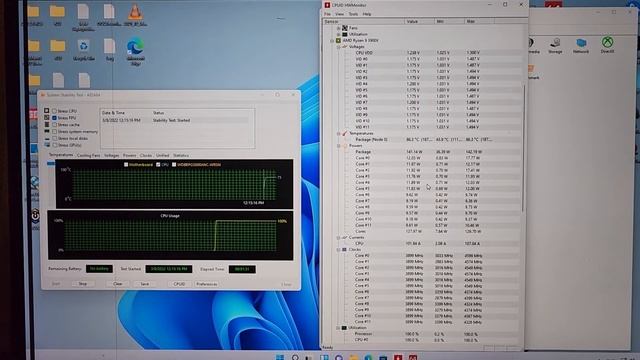This screenshot has height=360, width=640.
Task: Click the Save button in AIDA64
Action: [x=144, y=284]
